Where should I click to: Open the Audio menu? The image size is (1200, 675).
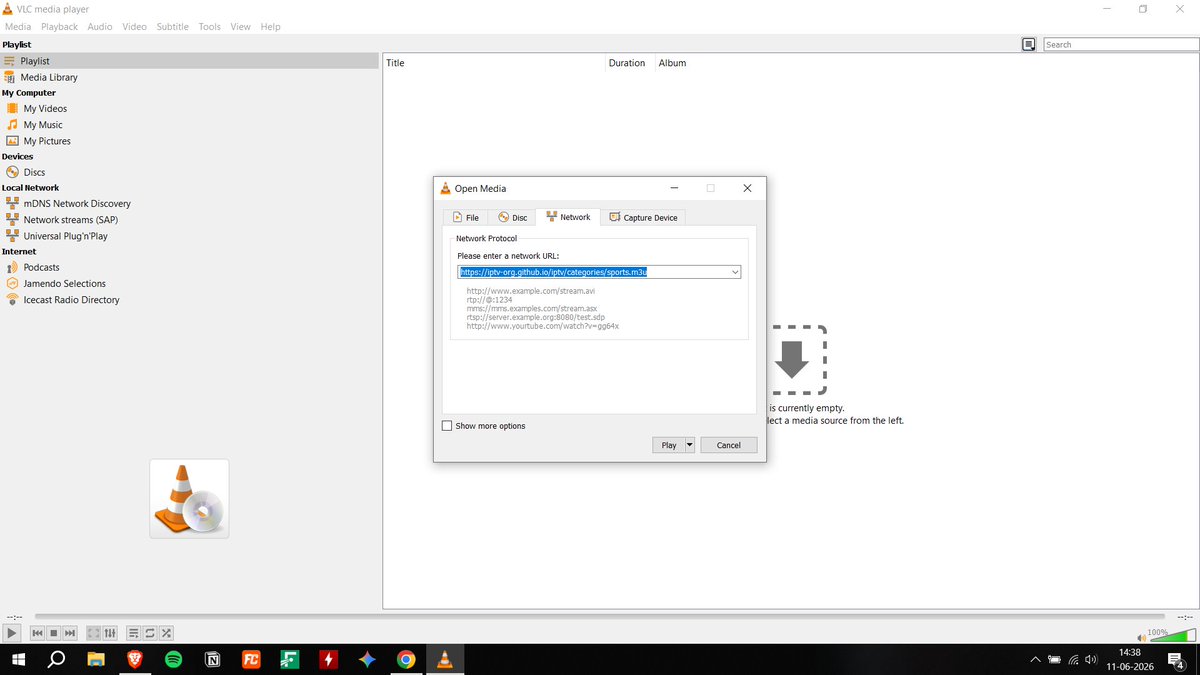100,27
